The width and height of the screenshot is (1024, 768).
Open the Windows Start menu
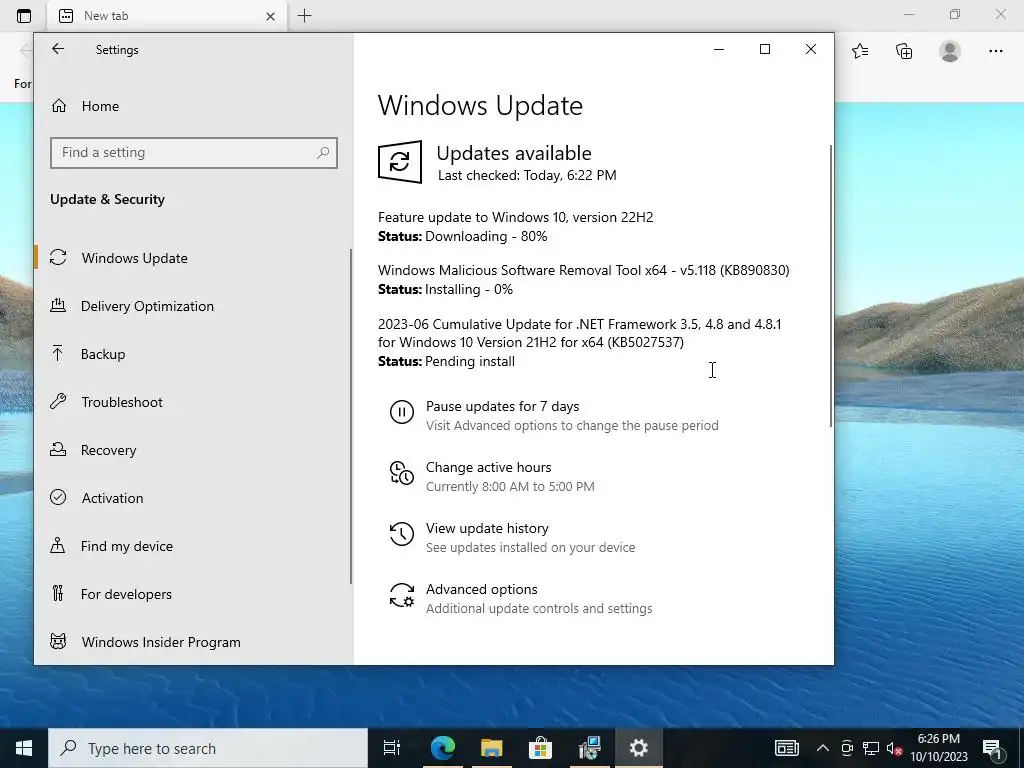coord(24,748)
